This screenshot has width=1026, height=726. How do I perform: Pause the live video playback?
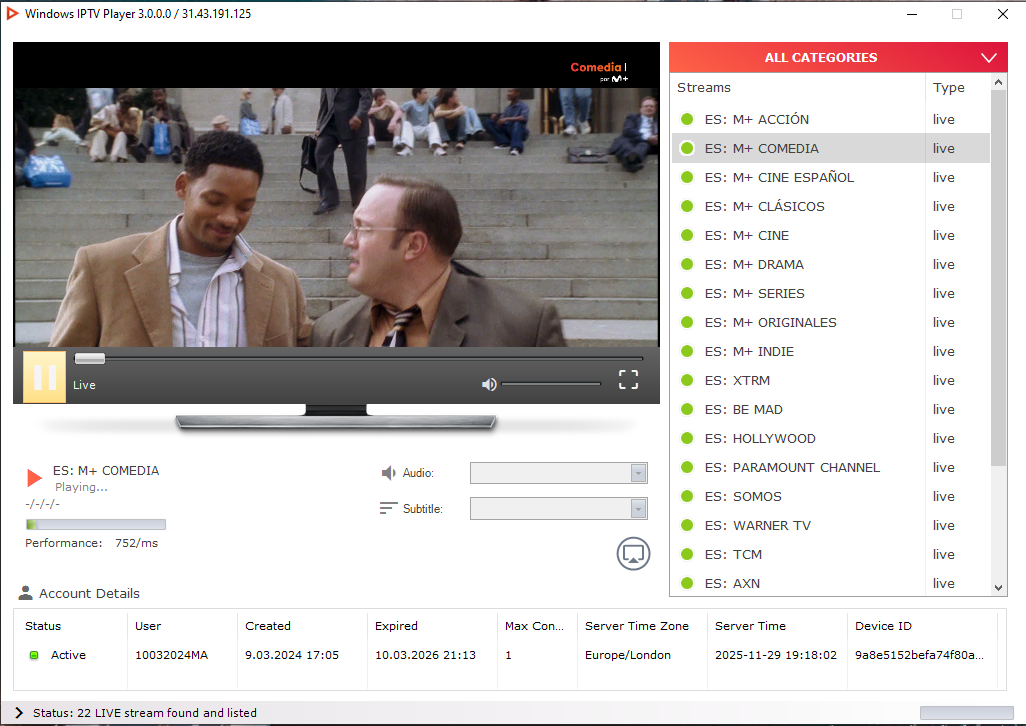point(44,377)
